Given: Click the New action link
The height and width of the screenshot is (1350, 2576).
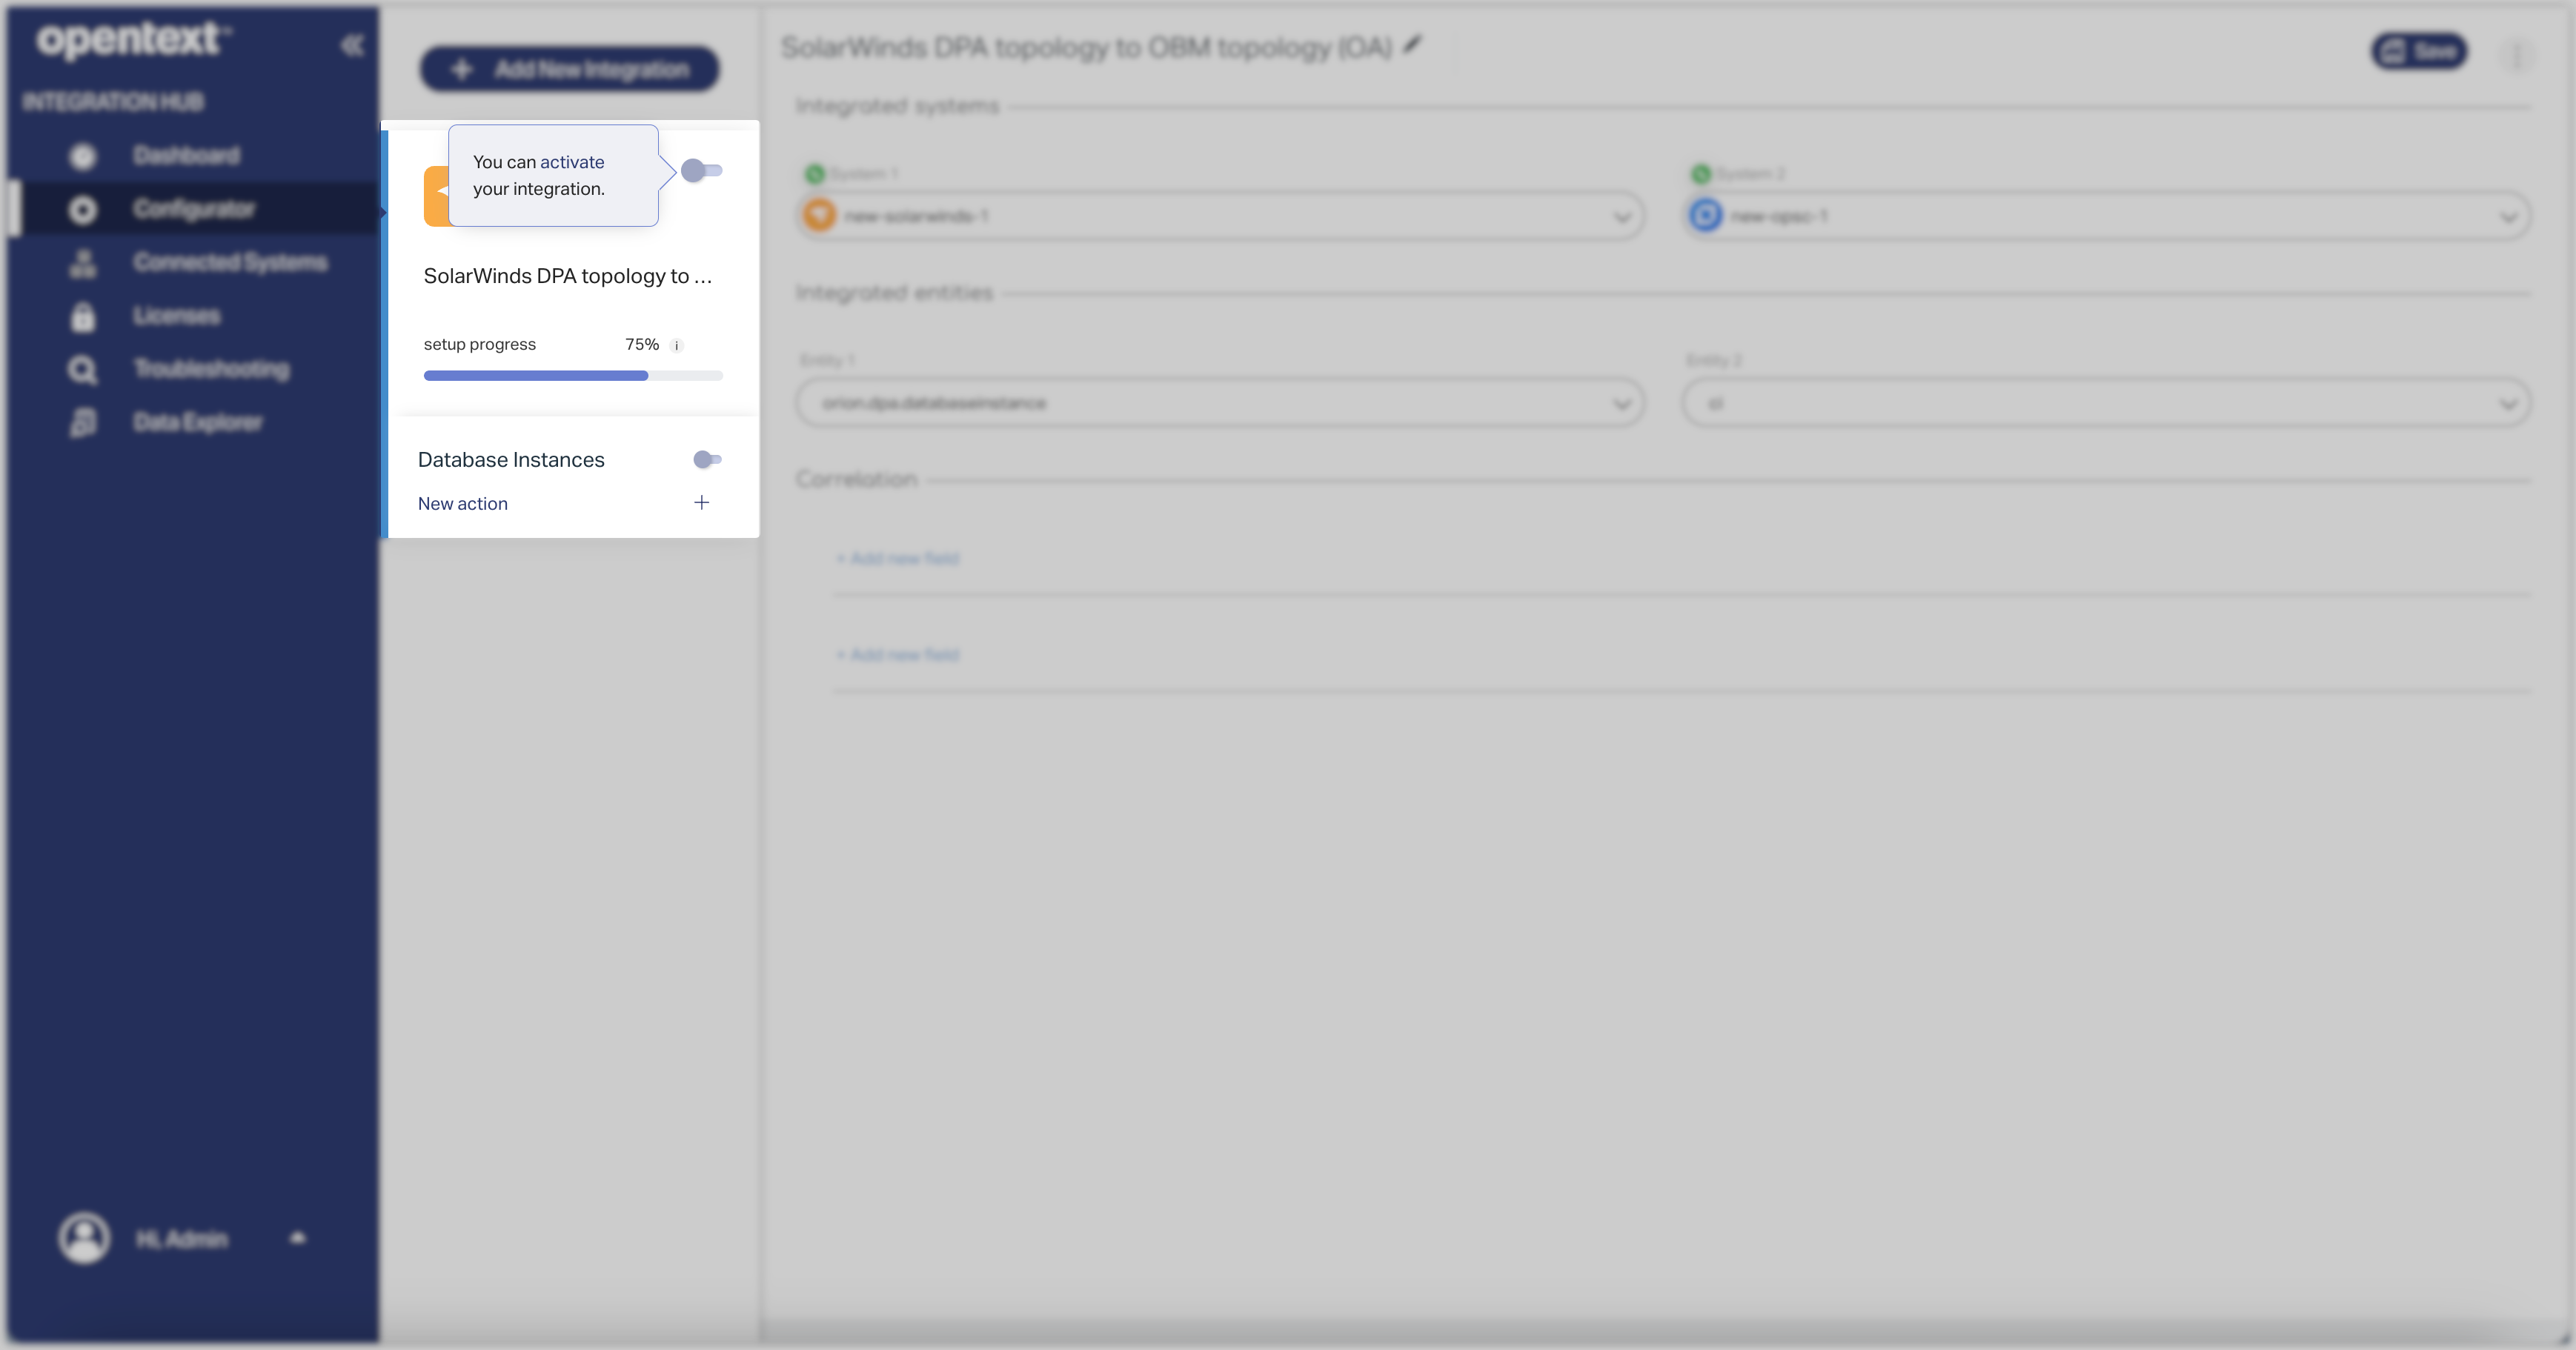Looking at the screenshot, I should (463, 503).
